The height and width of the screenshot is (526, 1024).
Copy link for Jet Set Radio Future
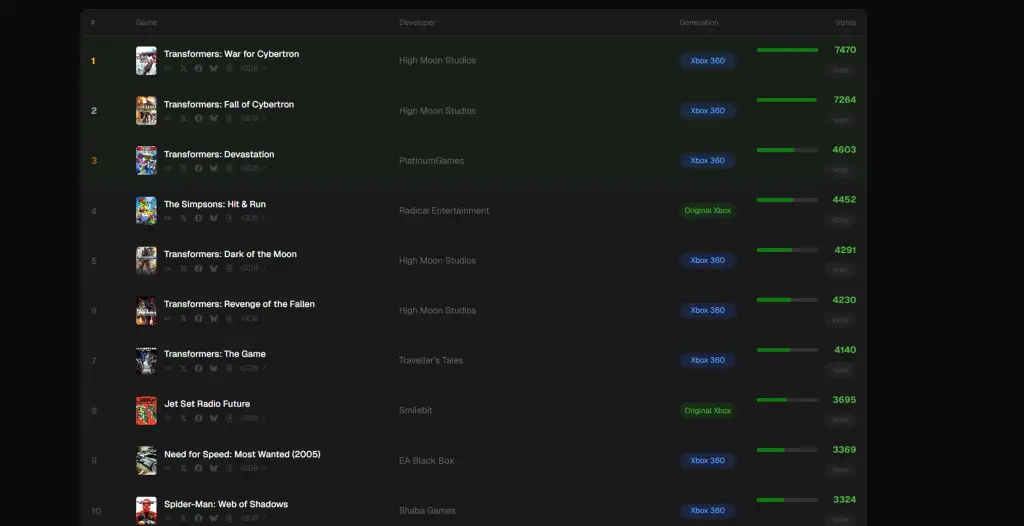coord(168,418)
